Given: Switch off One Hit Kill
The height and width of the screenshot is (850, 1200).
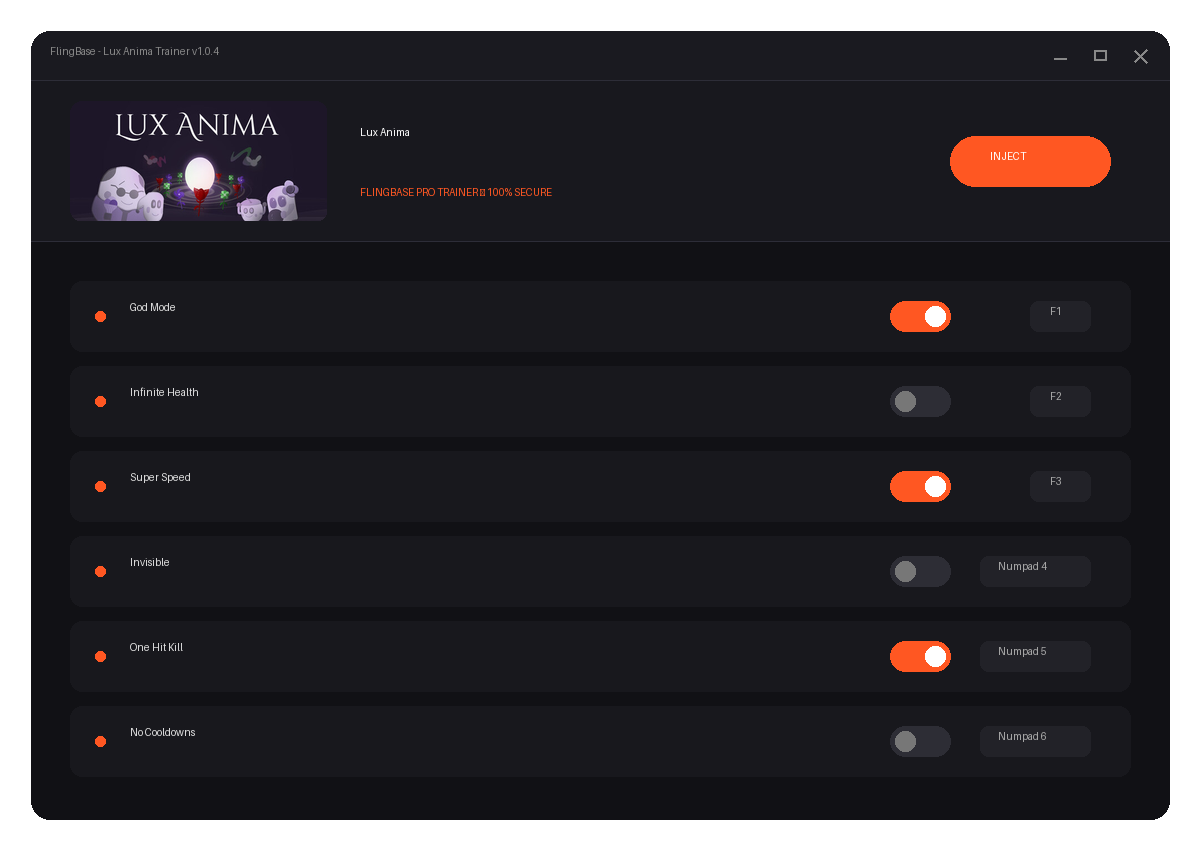Looking at the screenshot, I should (920, 656).
